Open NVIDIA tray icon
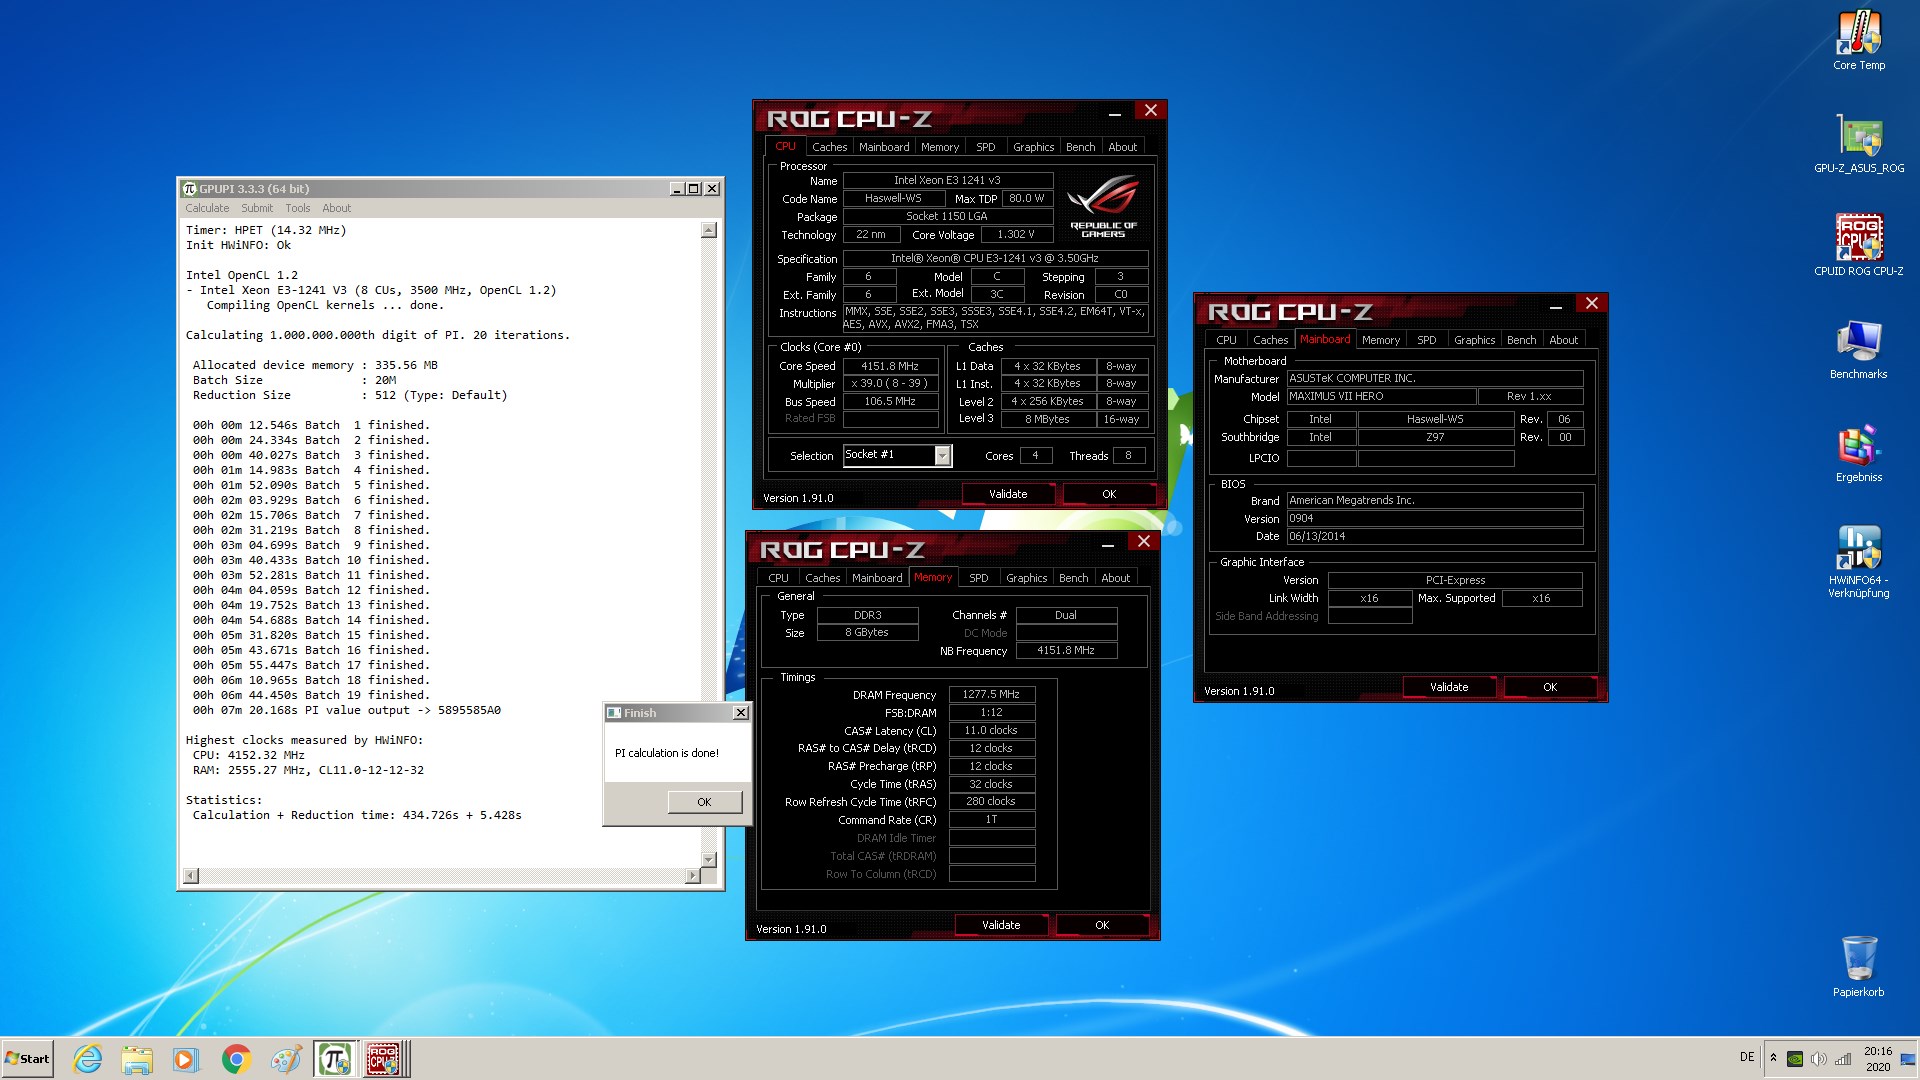The height and width of the screenshot is (1080, 1920). (1795, 1059)
